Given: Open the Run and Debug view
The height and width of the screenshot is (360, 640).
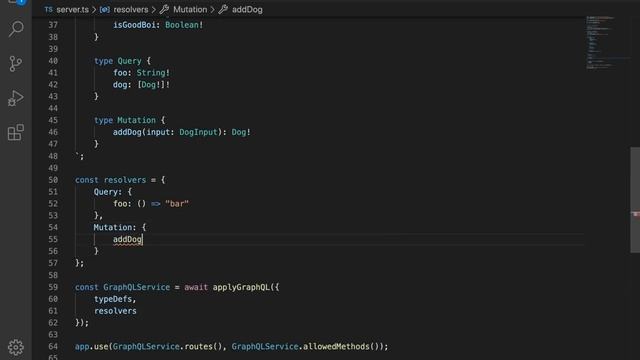Looking at the screenshot, I should tap(16, 98).
